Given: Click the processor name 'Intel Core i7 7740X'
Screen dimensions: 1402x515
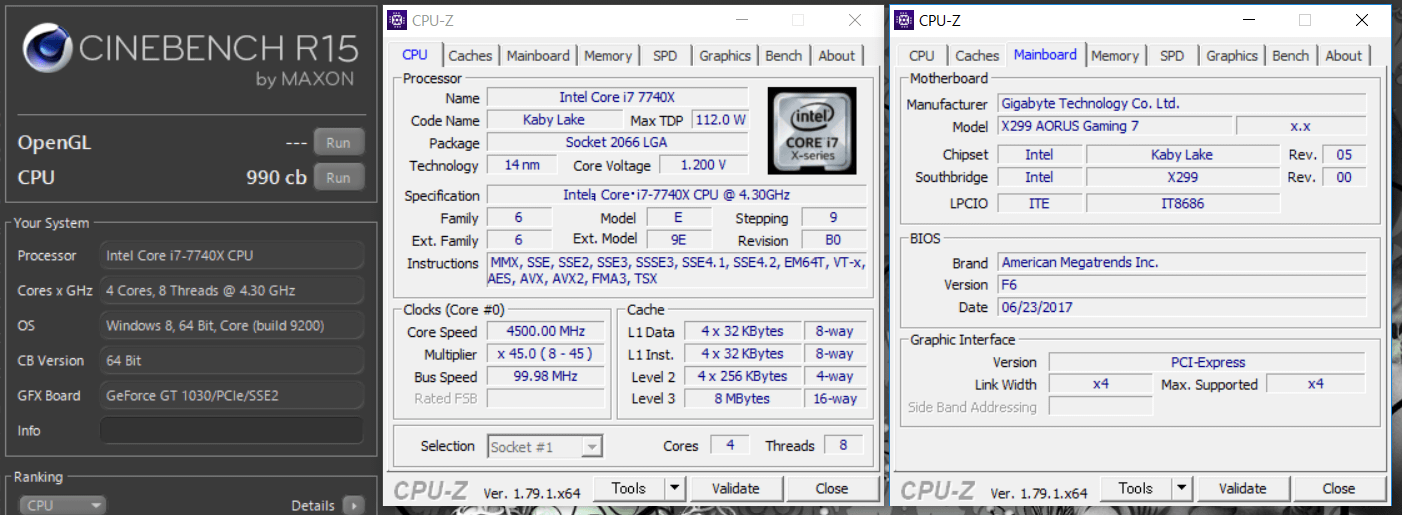Looking at the screenshot, I should point(617,98).
